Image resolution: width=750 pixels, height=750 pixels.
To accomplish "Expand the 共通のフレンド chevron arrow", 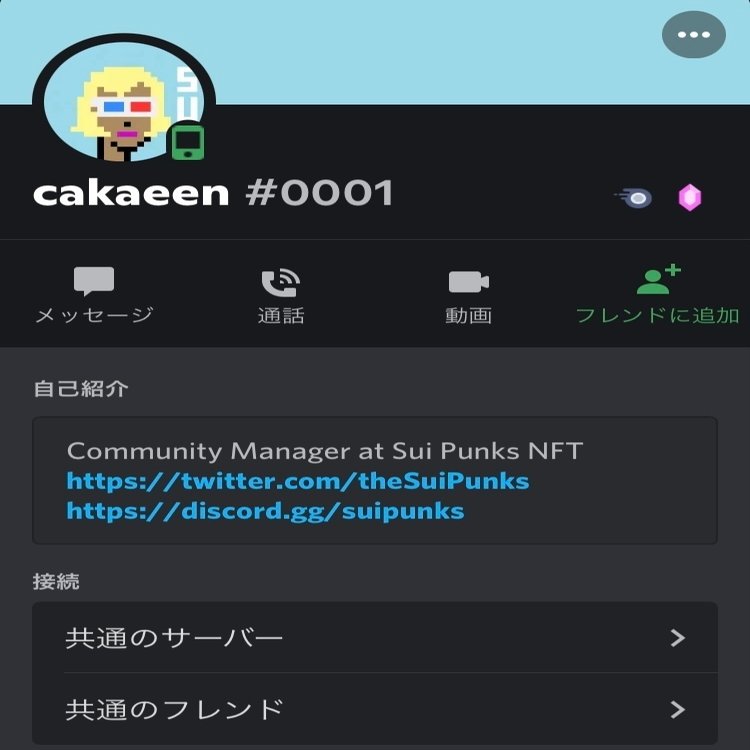I will [x=678, y=709].
